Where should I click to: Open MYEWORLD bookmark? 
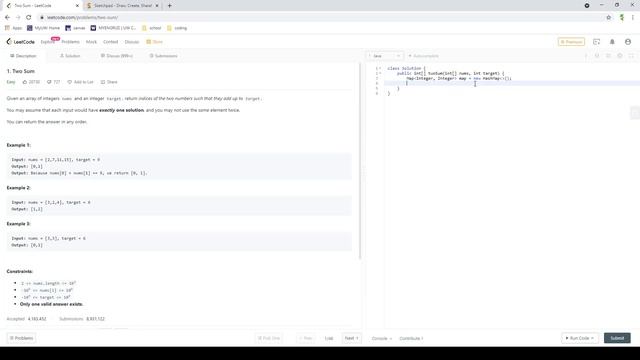pyautogui.click(x=113, y=28)
